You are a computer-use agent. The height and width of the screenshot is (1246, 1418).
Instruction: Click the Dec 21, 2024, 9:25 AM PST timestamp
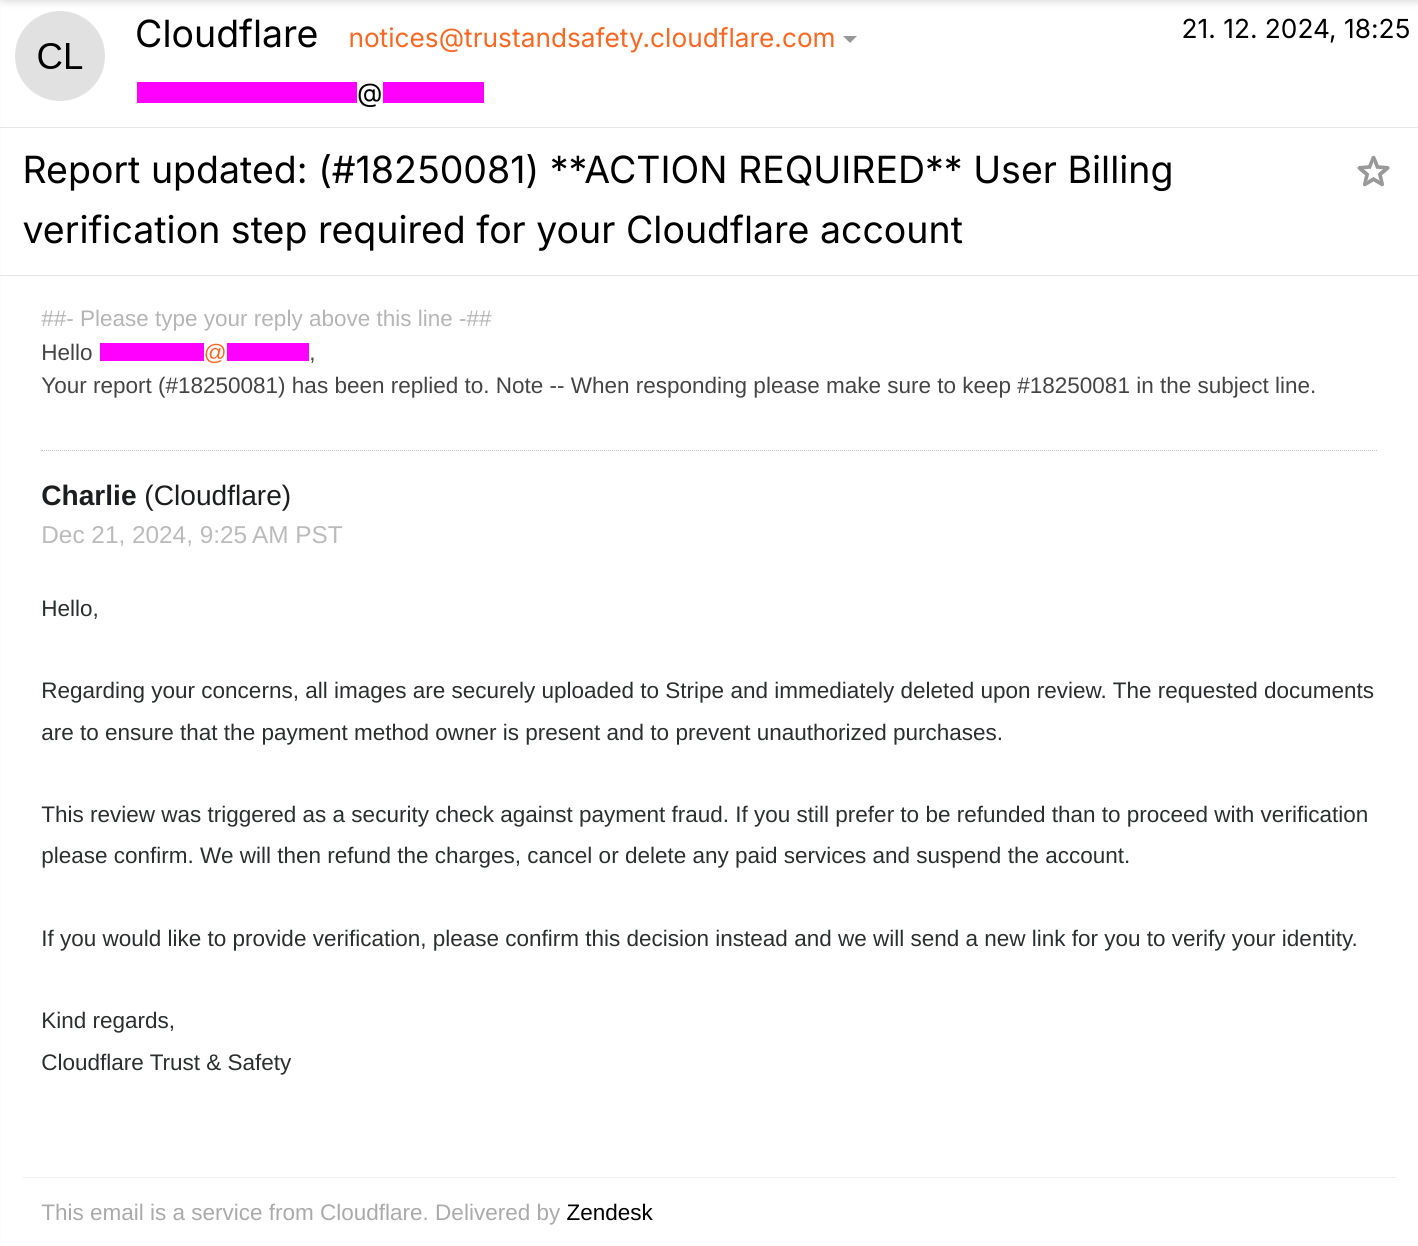(x=192, y=535)
